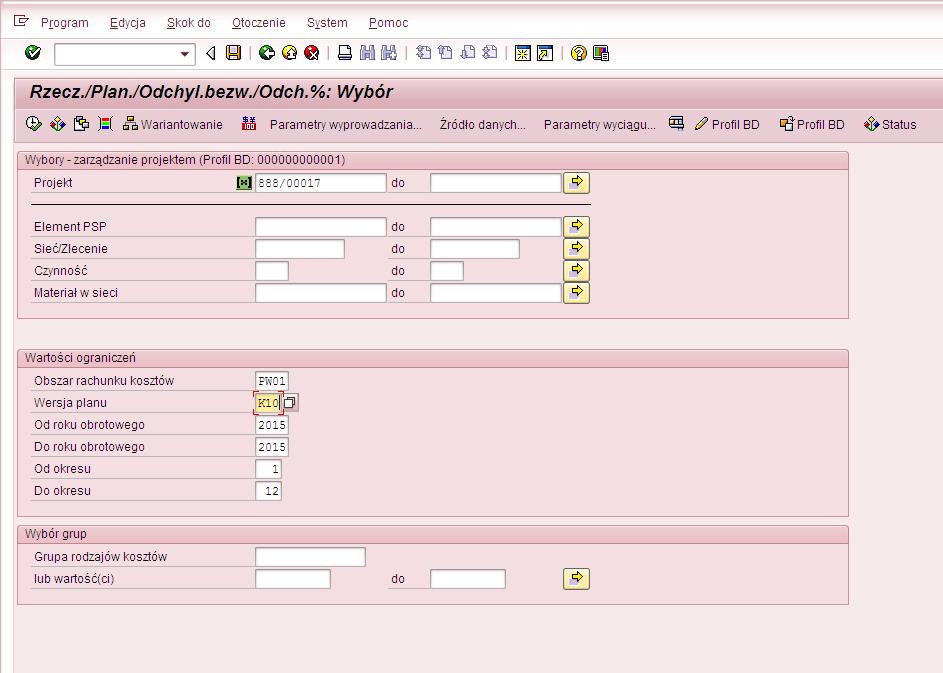Open value help beside Wersja planu
The height and width of the screenshot is (673, 943).
(290, 403)
